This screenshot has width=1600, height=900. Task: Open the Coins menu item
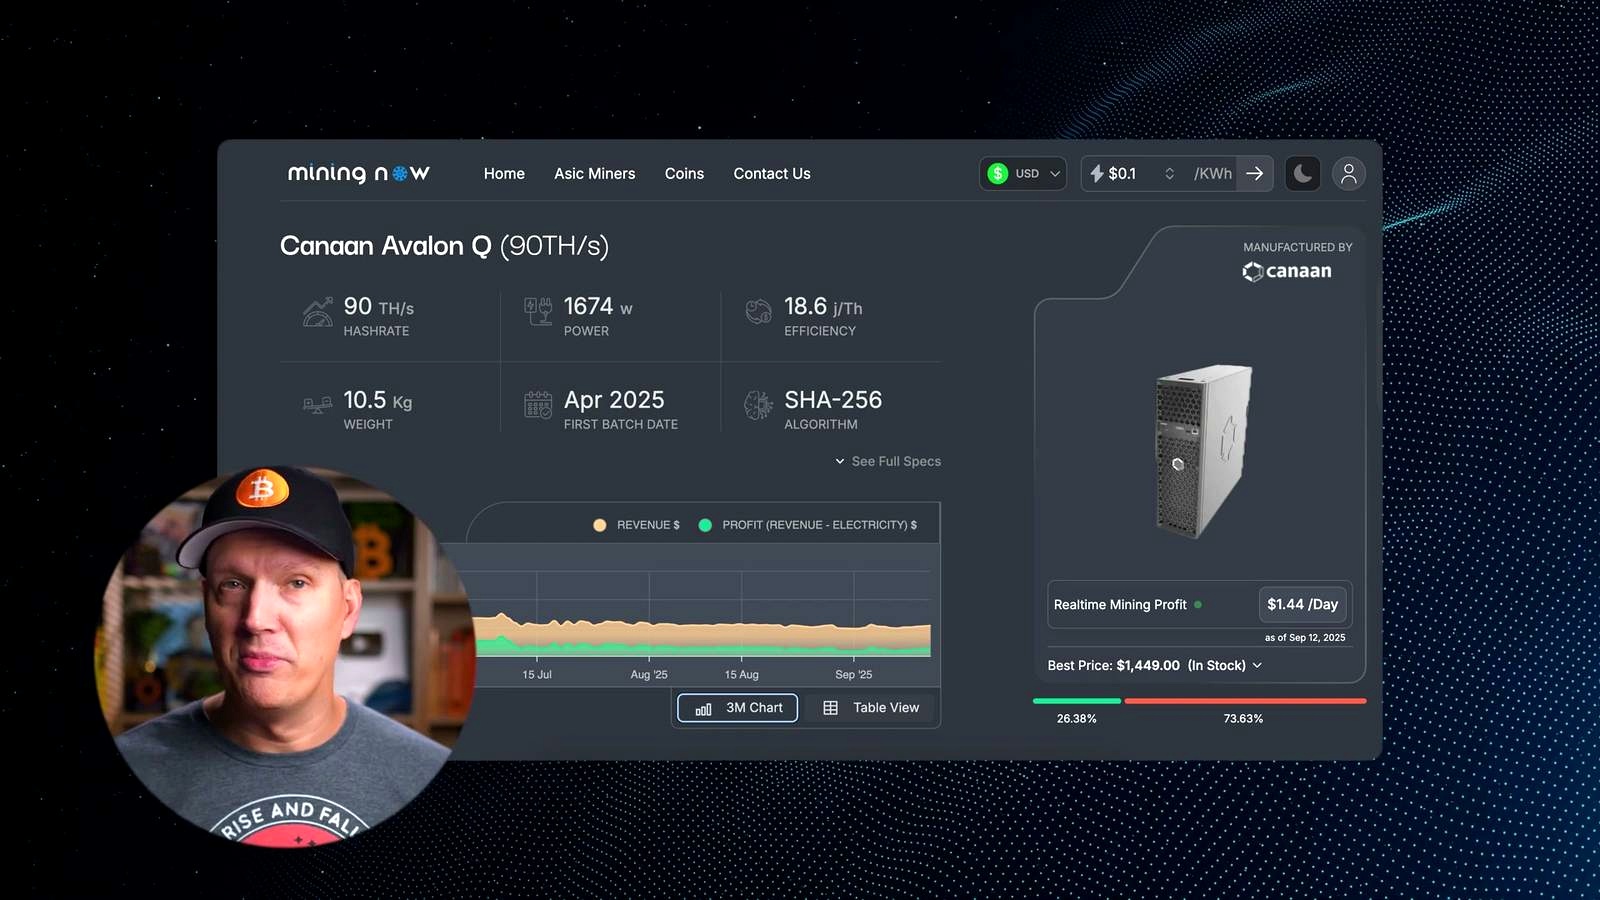pos(684,174)
